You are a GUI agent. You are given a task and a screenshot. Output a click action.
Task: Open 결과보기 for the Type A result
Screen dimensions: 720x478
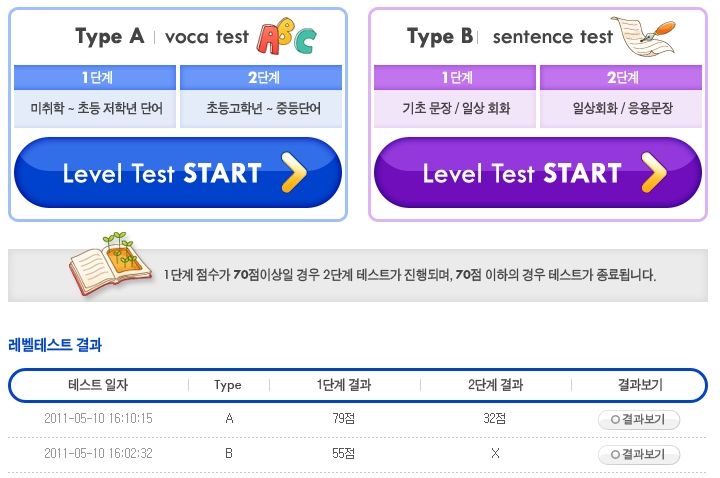[x=639, y=419]
